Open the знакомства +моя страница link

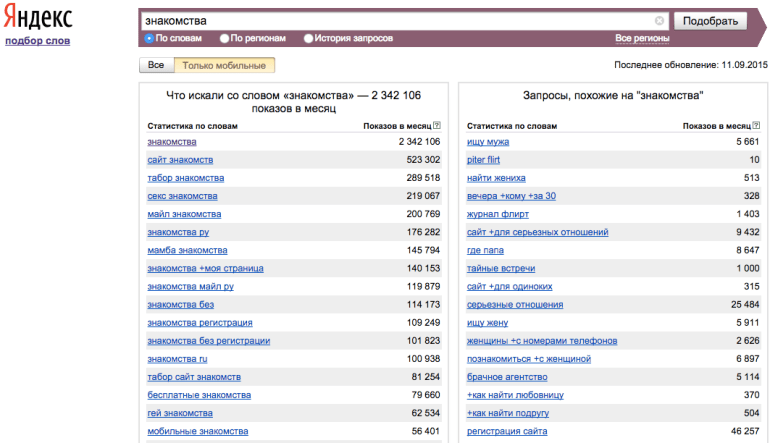pos(205,269)
